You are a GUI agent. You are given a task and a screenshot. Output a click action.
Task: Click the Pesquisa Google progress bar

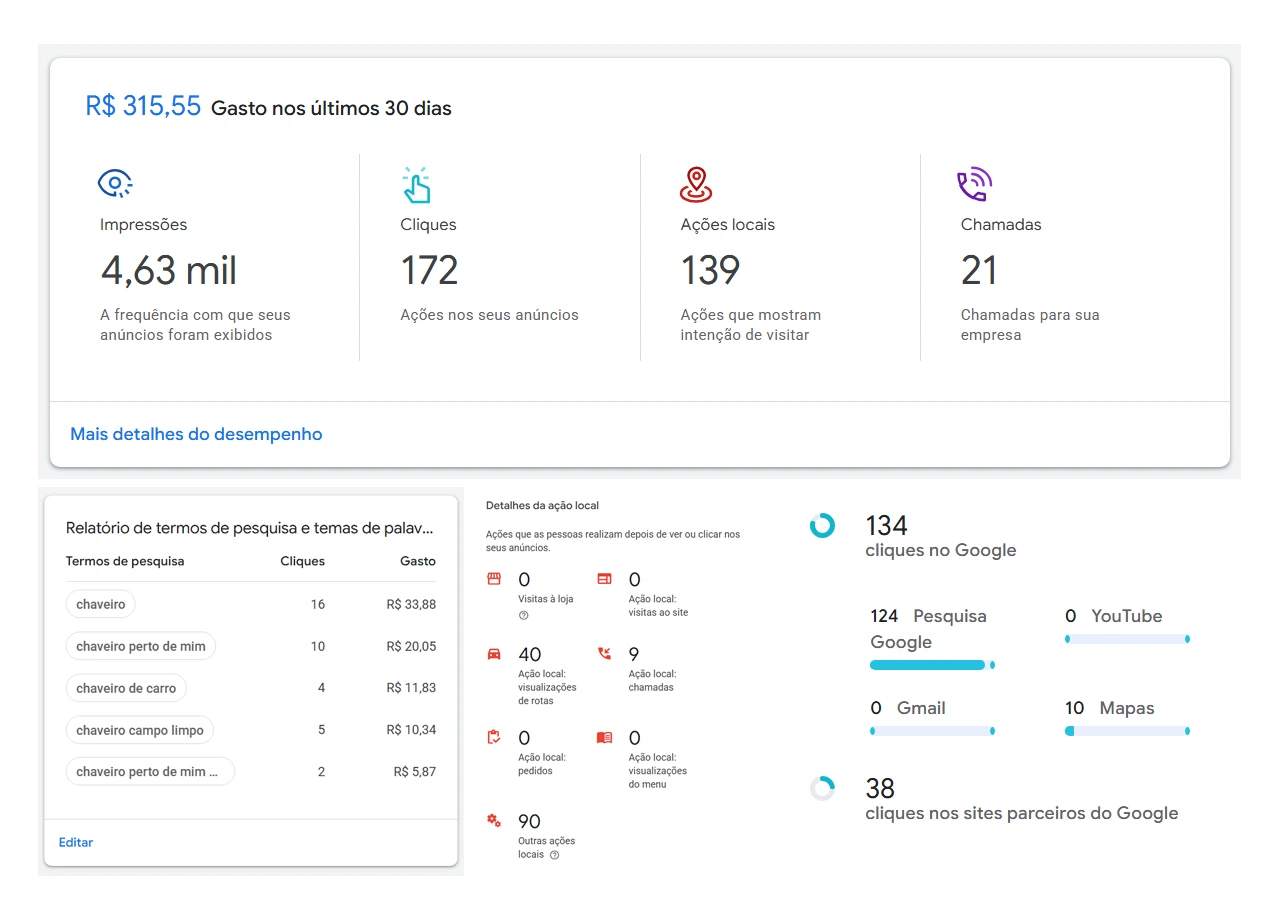pyautogui.click(x=931, y=665)
